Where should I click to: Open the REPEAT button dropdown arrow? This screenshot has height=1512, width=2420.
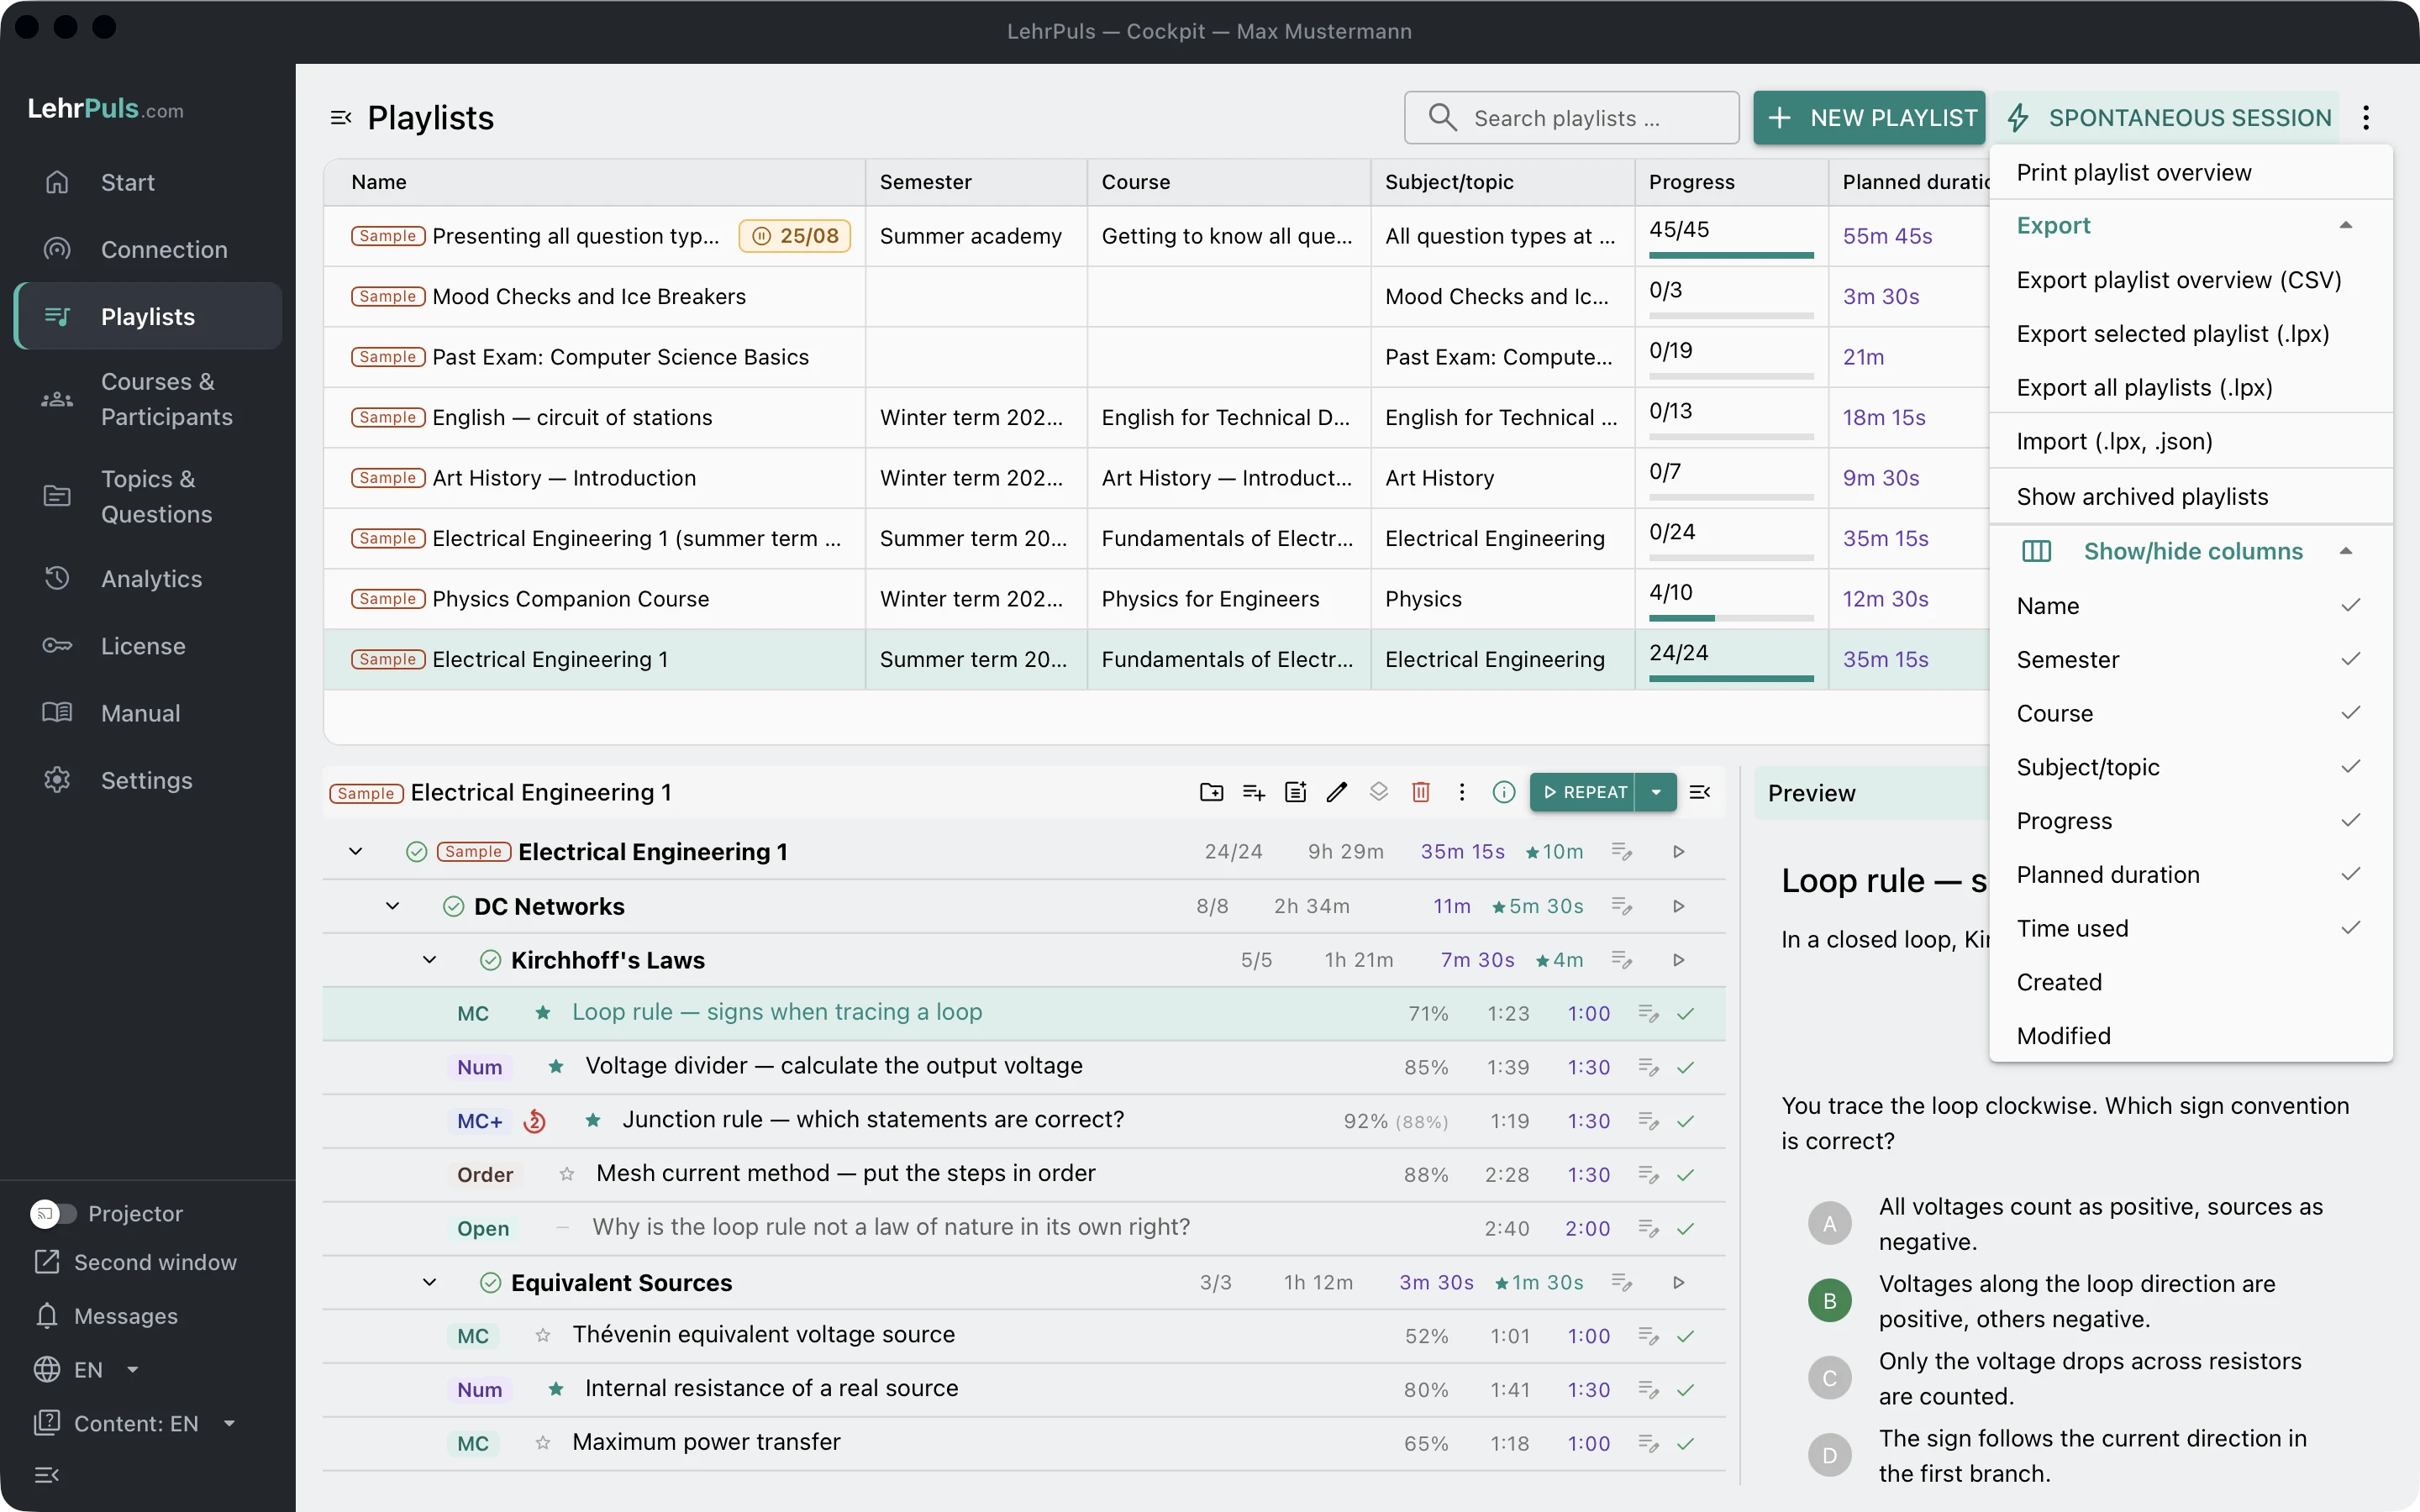pyautogui.click(x=1656, y=792)
